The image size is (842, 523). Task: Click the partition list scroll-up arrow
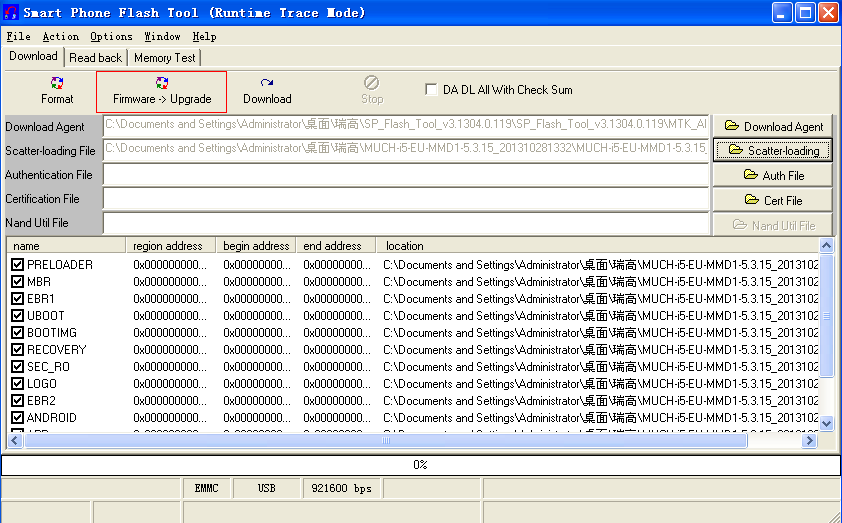(826, 245)
